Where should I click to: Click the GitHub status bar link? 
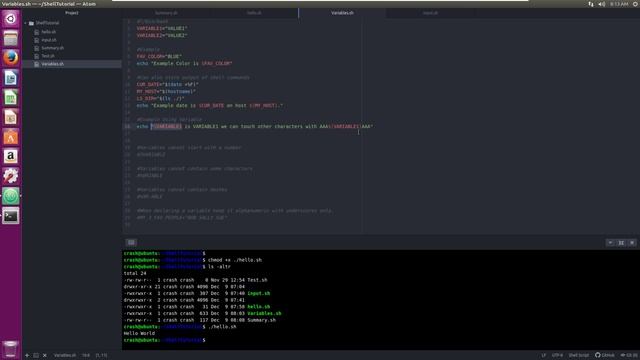605,355
